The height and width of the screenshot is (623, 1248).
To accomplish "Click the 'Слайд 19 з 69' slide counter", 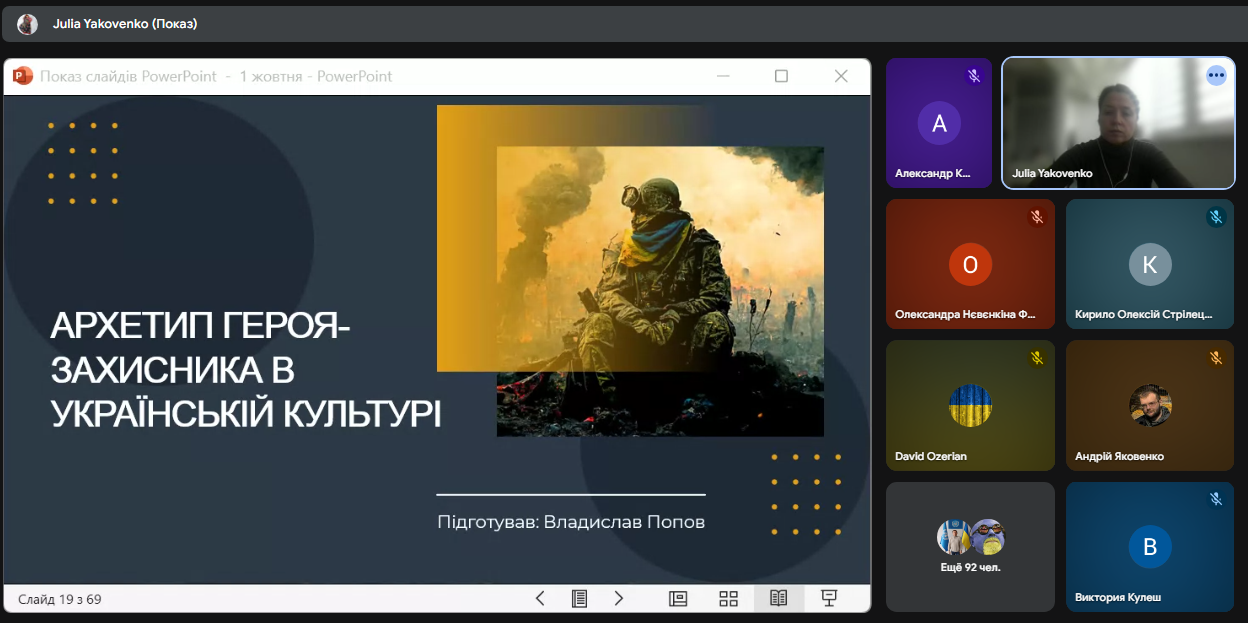I will [60, 599].
